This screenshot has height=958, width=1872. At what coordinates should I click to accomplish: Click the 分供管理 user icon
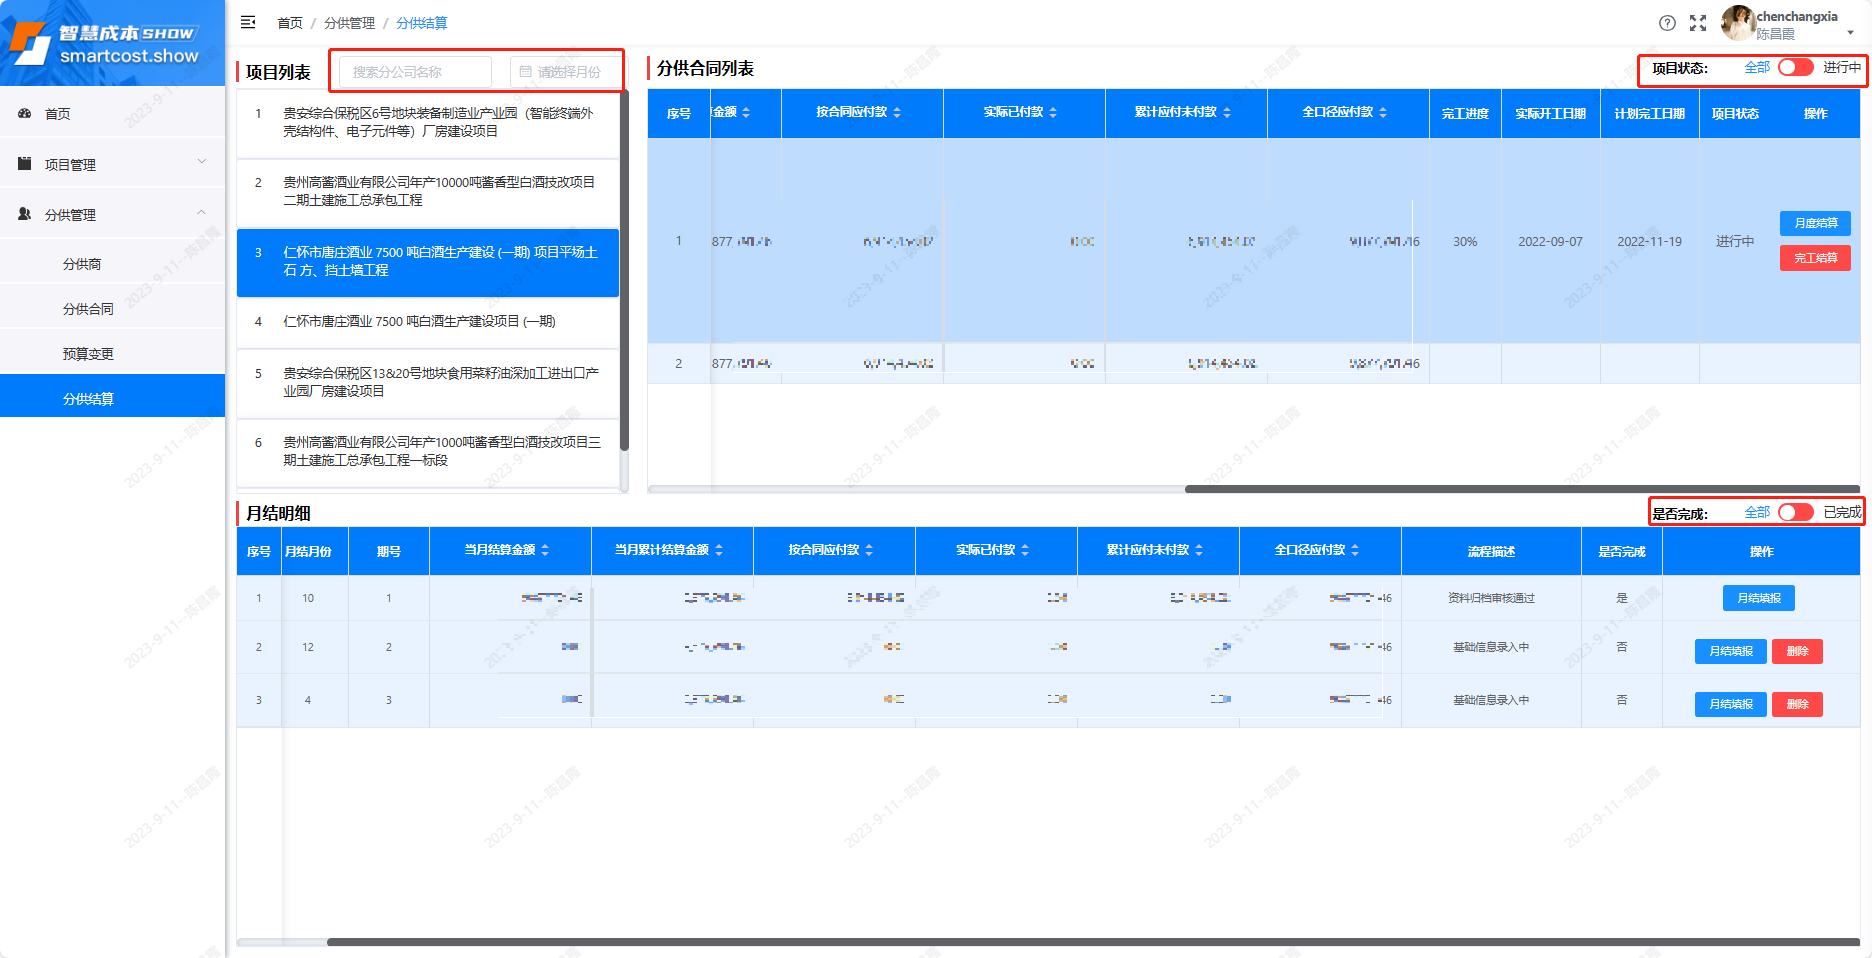(25, 214)
